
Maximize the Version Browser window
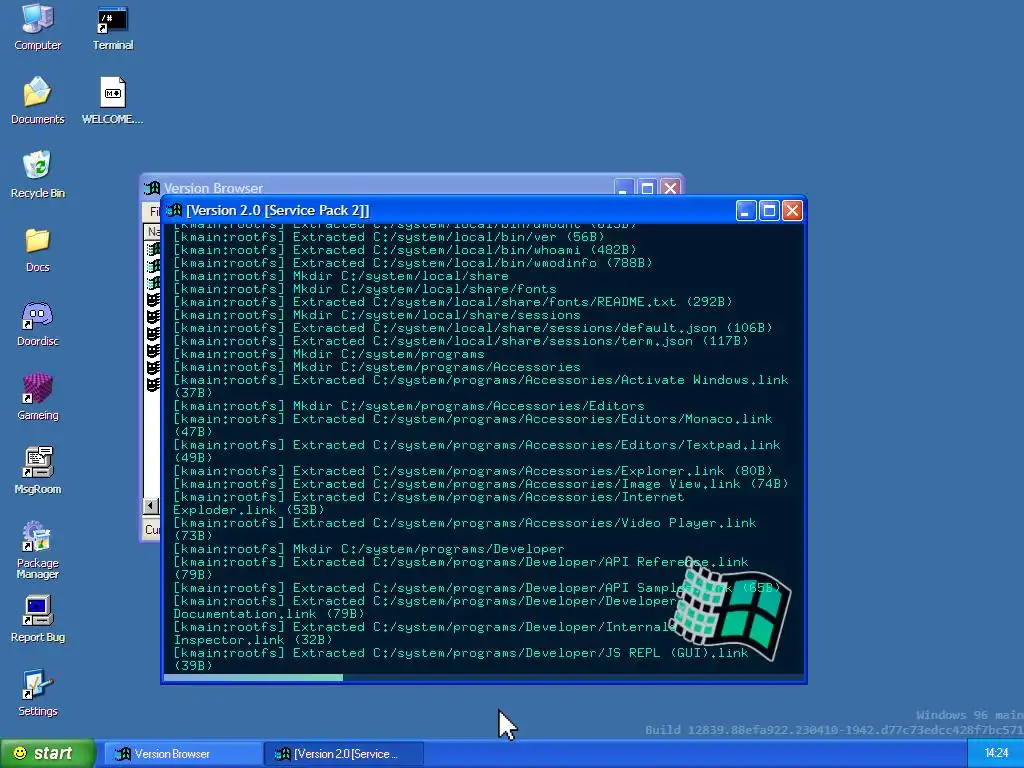[x=647, y=188]
